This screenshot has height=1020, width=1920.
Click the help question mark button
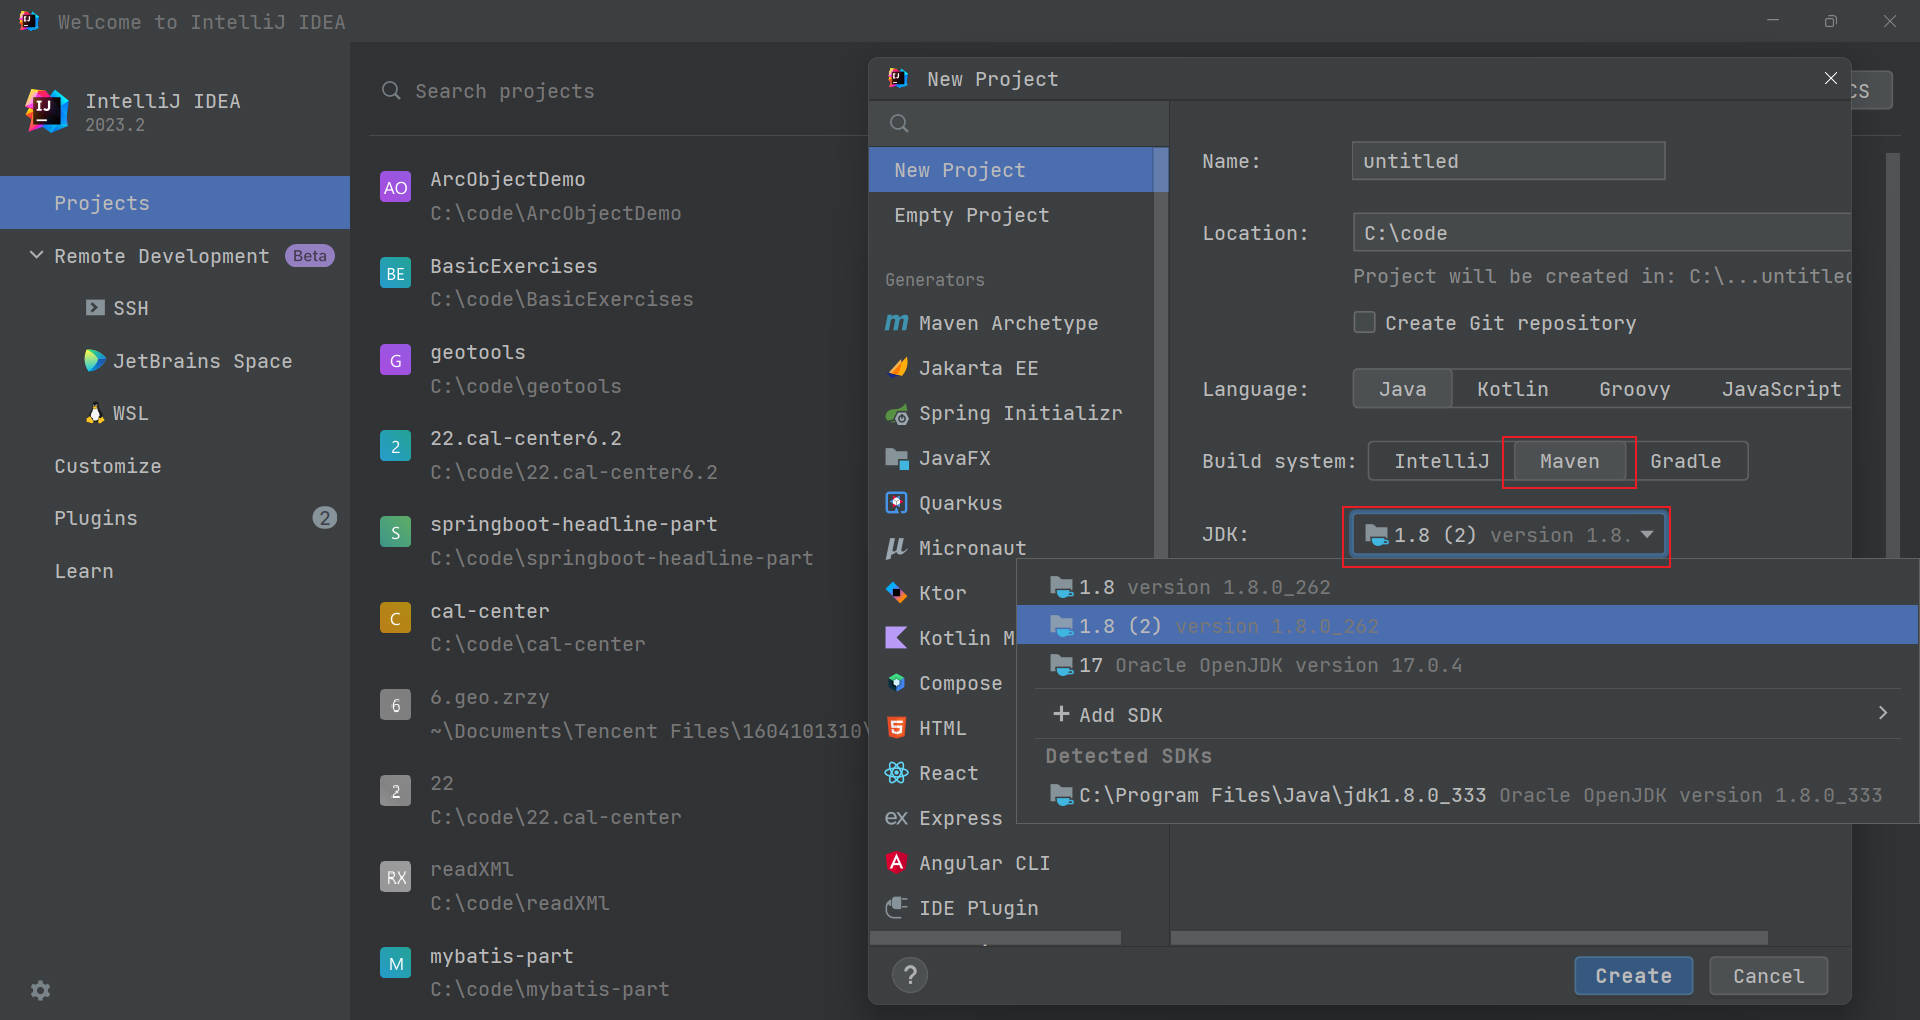(910, 975)
